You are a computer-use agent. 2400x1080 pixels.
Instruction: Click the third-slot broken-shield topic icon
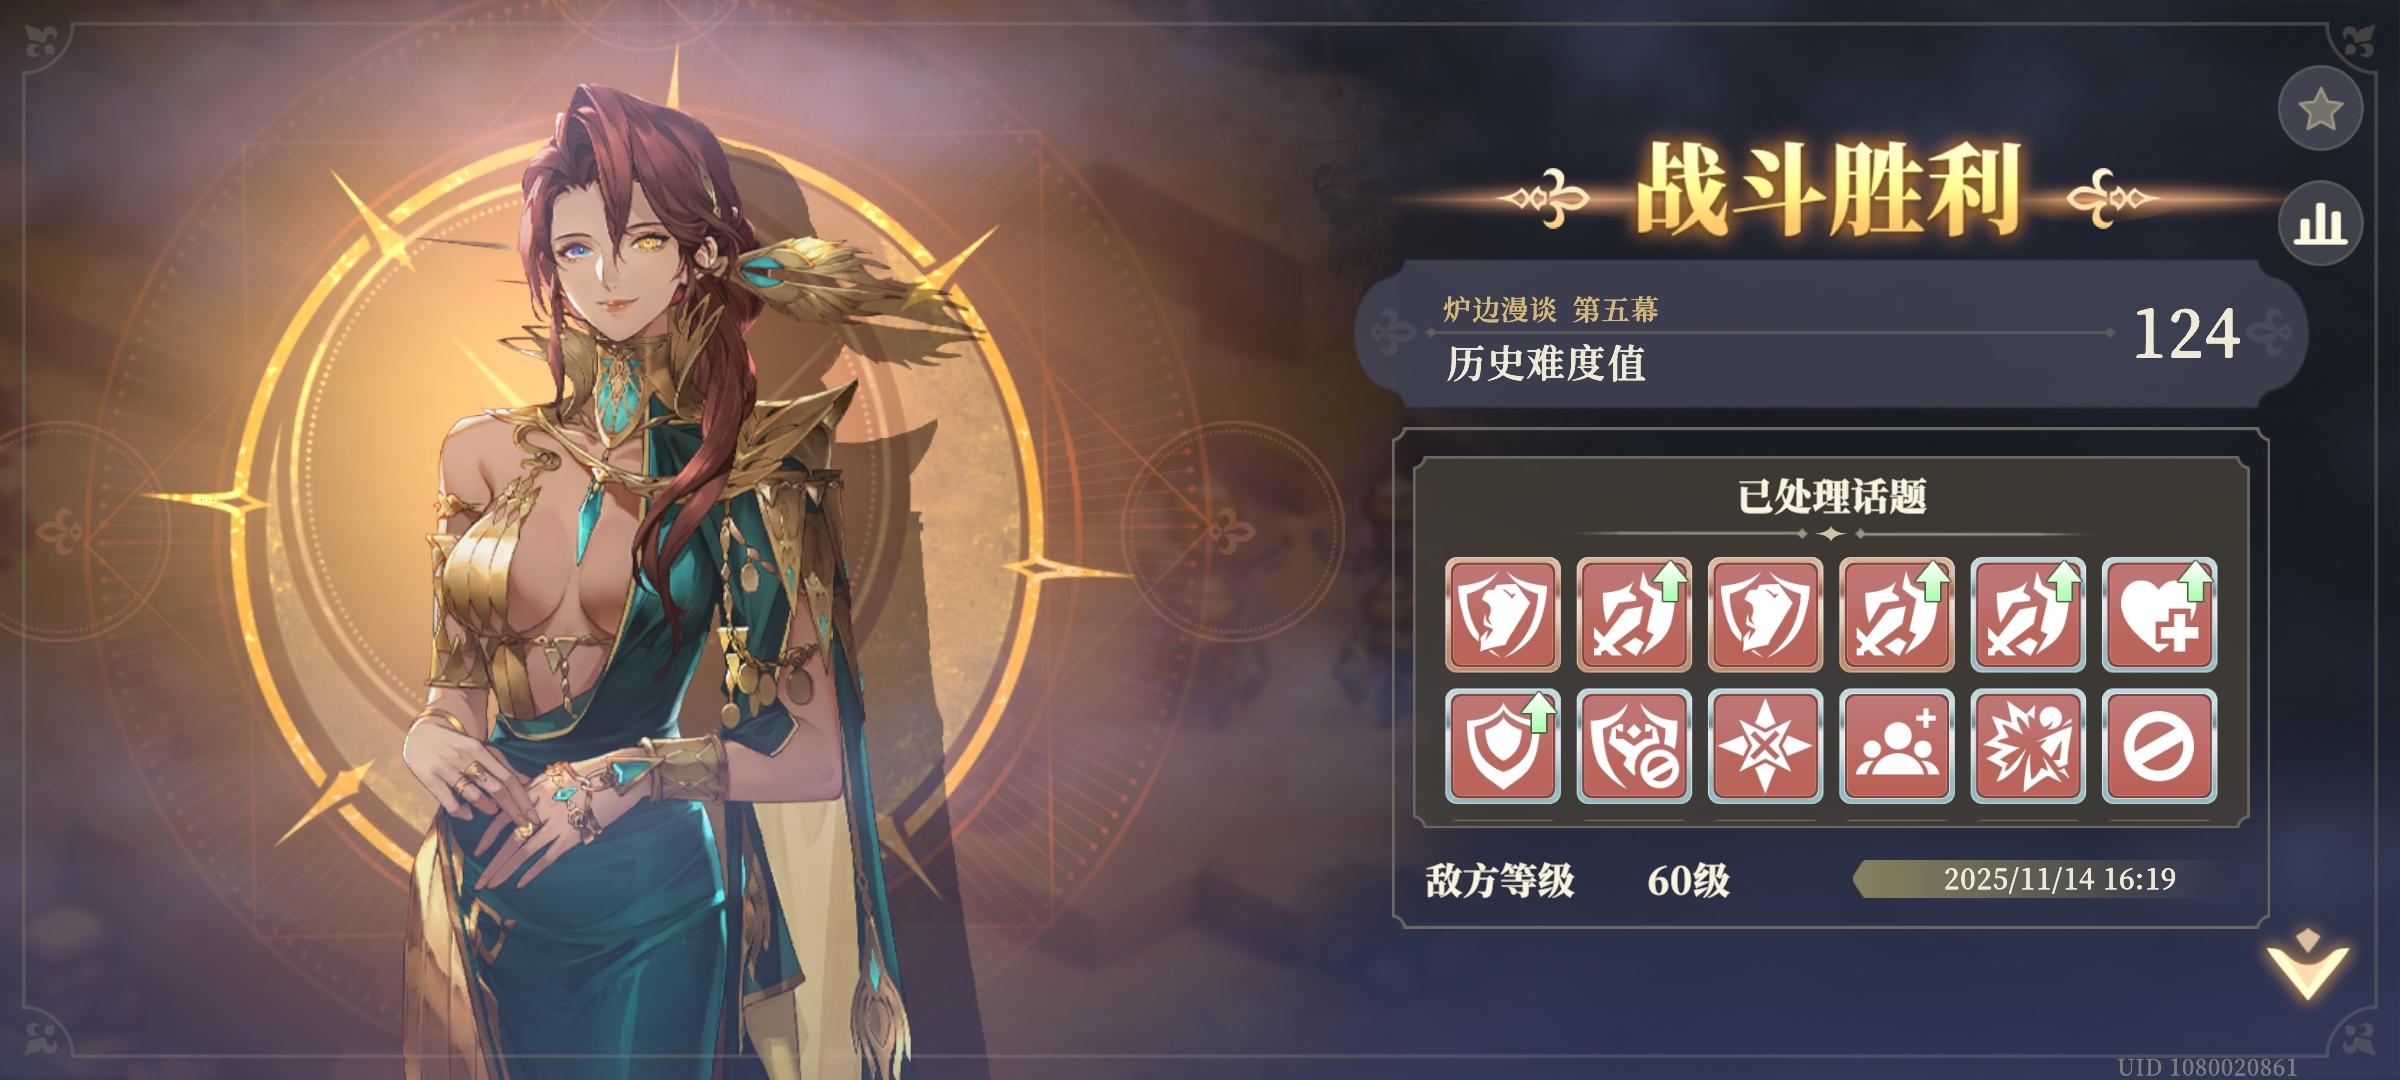[1765, 614]
